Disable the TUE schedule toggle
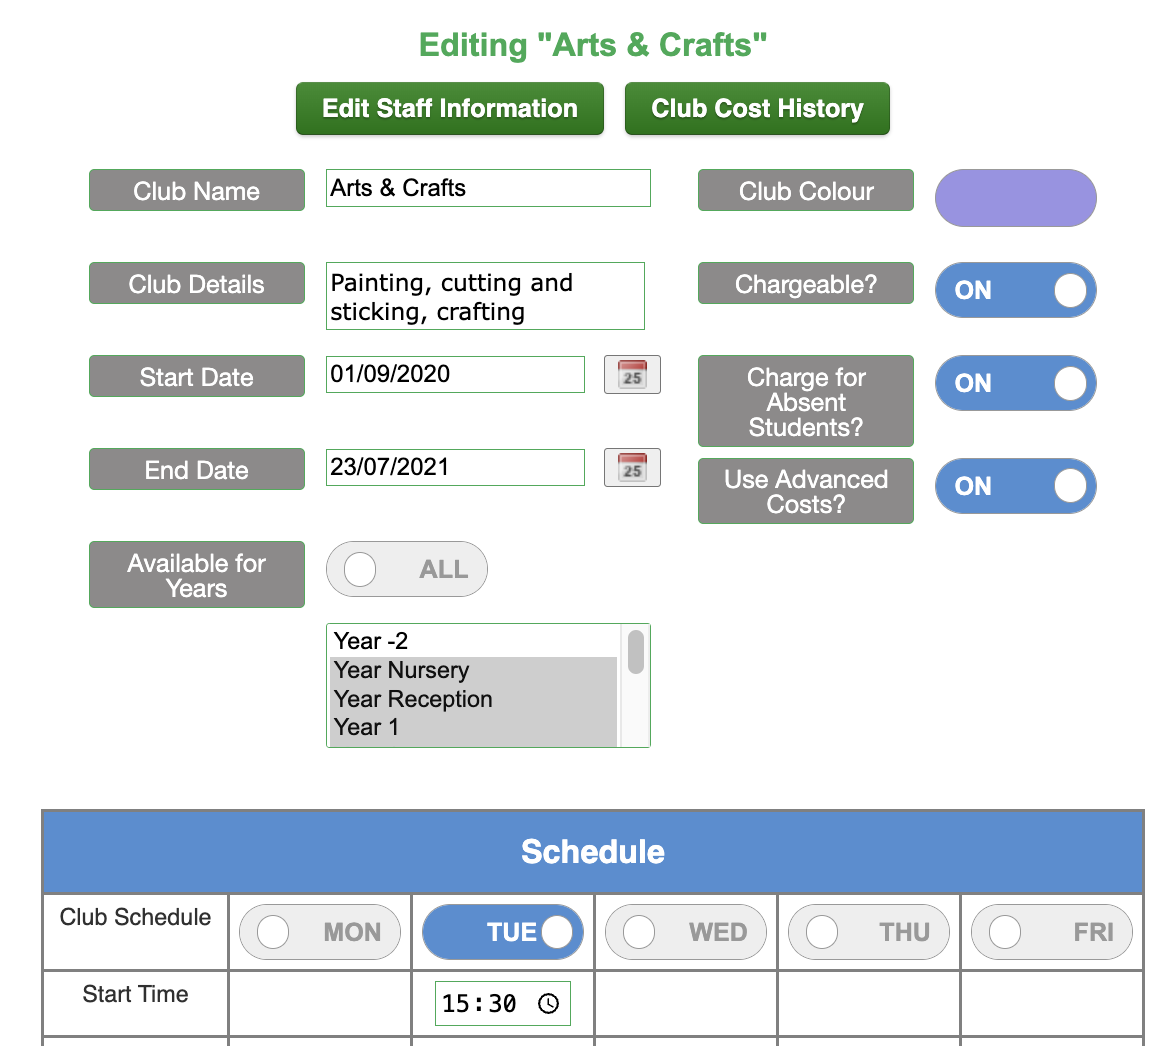 pyautogui.click(x=502, y=932)
